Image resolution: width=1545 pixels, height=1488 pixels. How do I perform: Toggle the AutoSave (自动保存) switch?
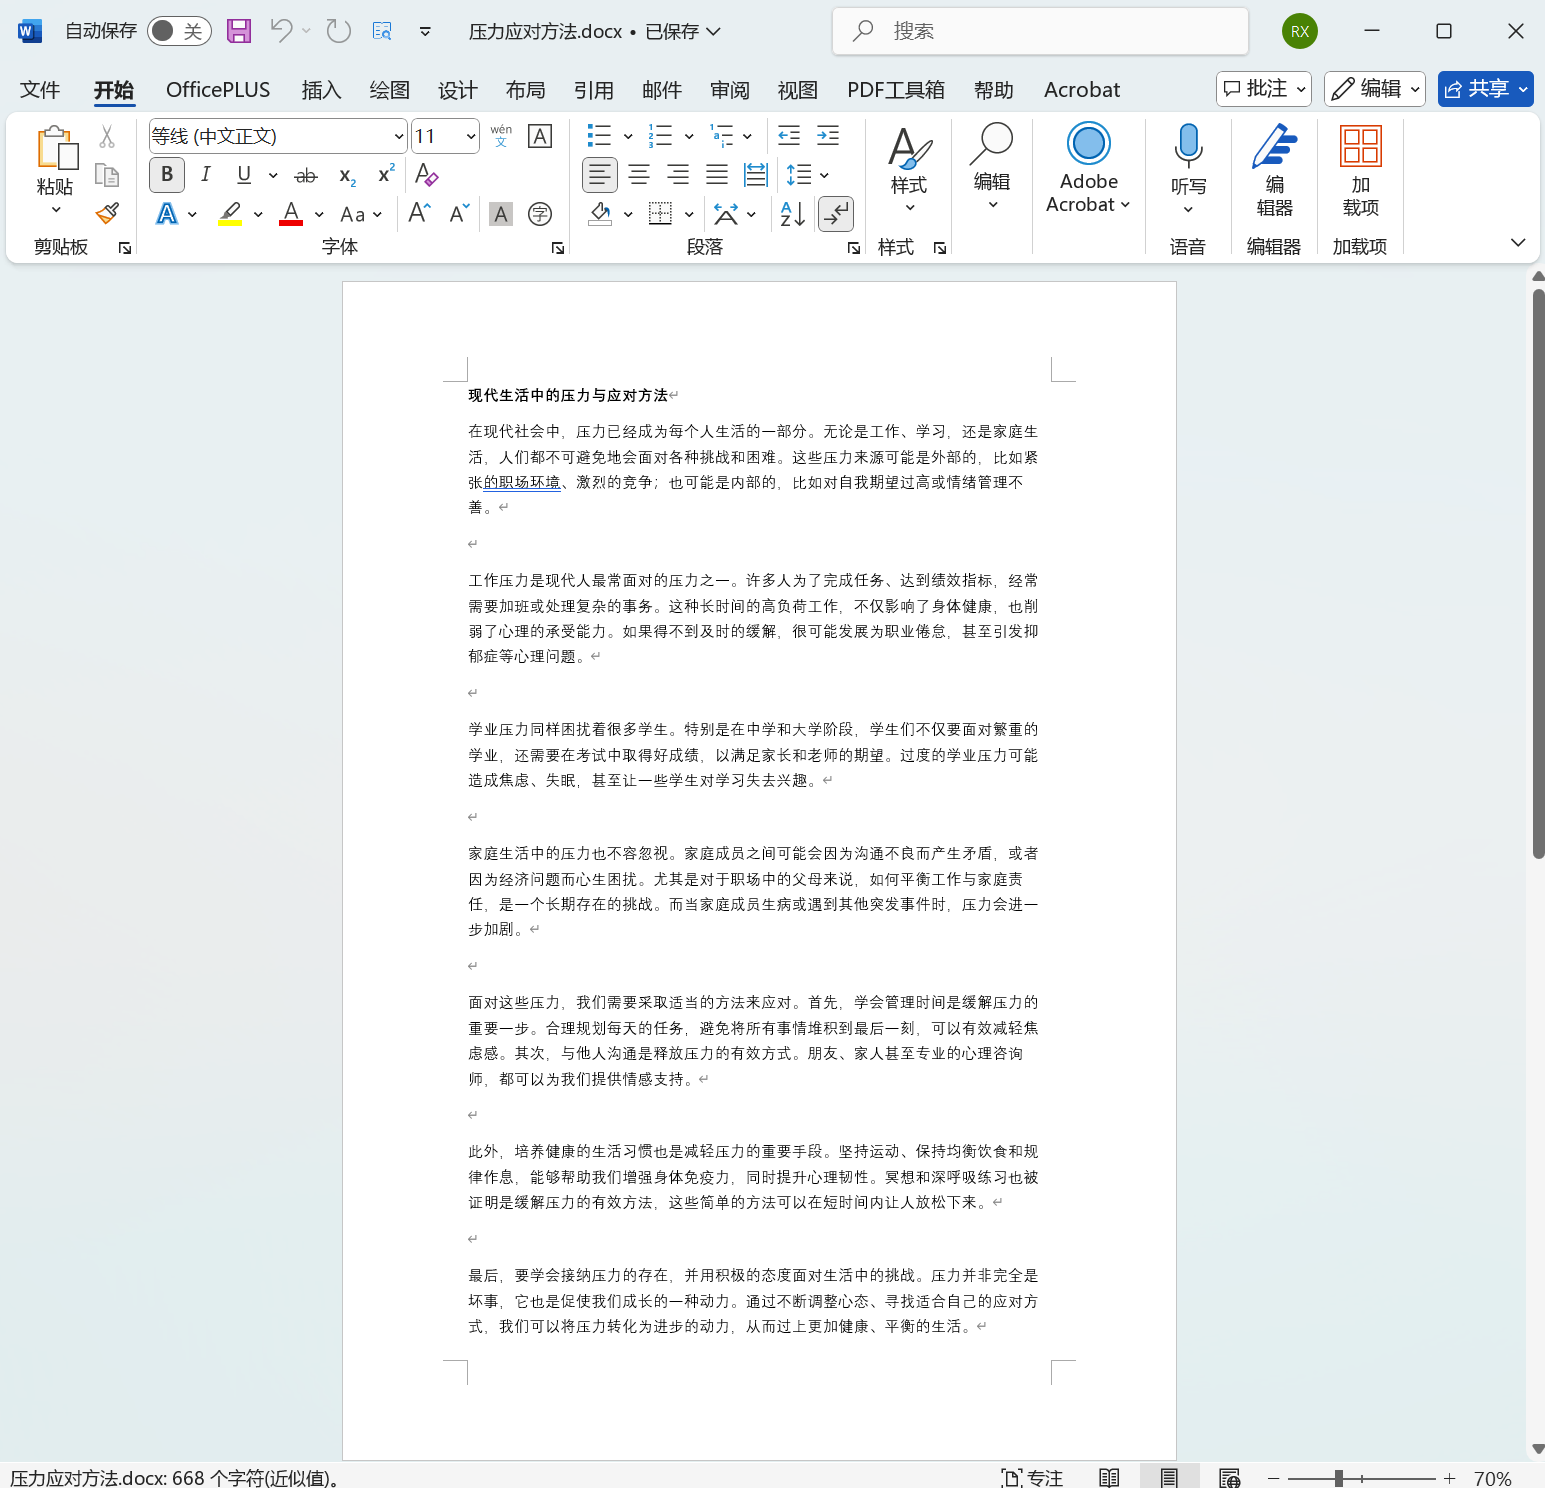point(178,31)
